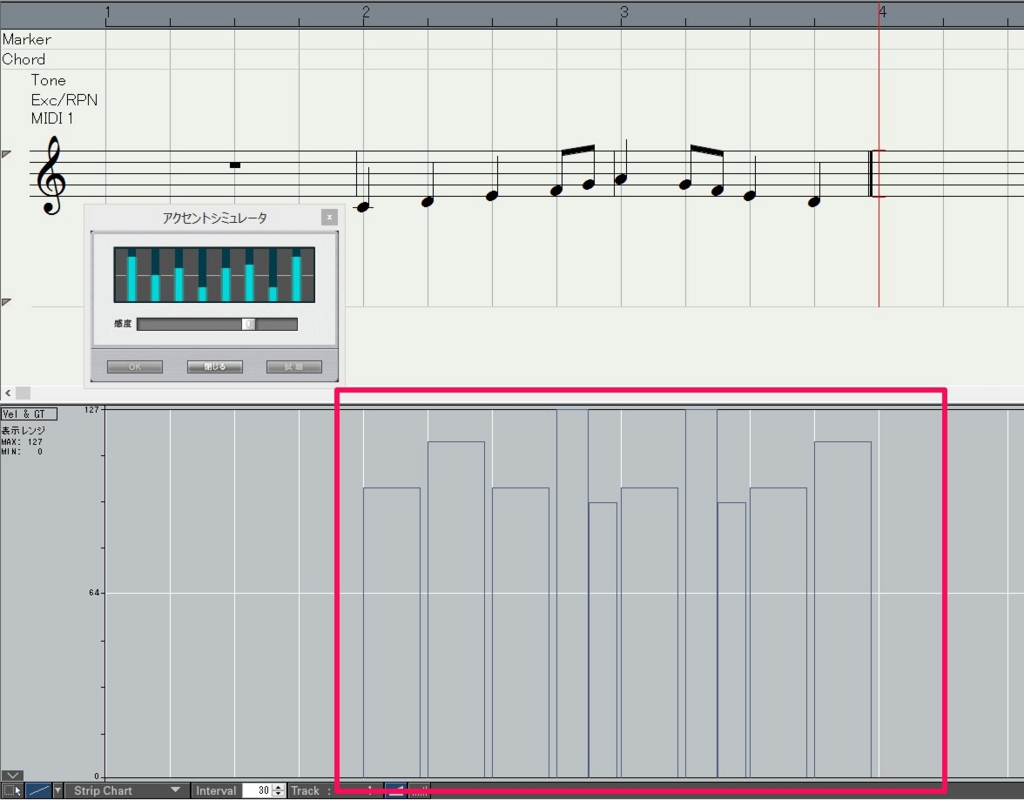Click the 試聴 preview button

(294, 367)
